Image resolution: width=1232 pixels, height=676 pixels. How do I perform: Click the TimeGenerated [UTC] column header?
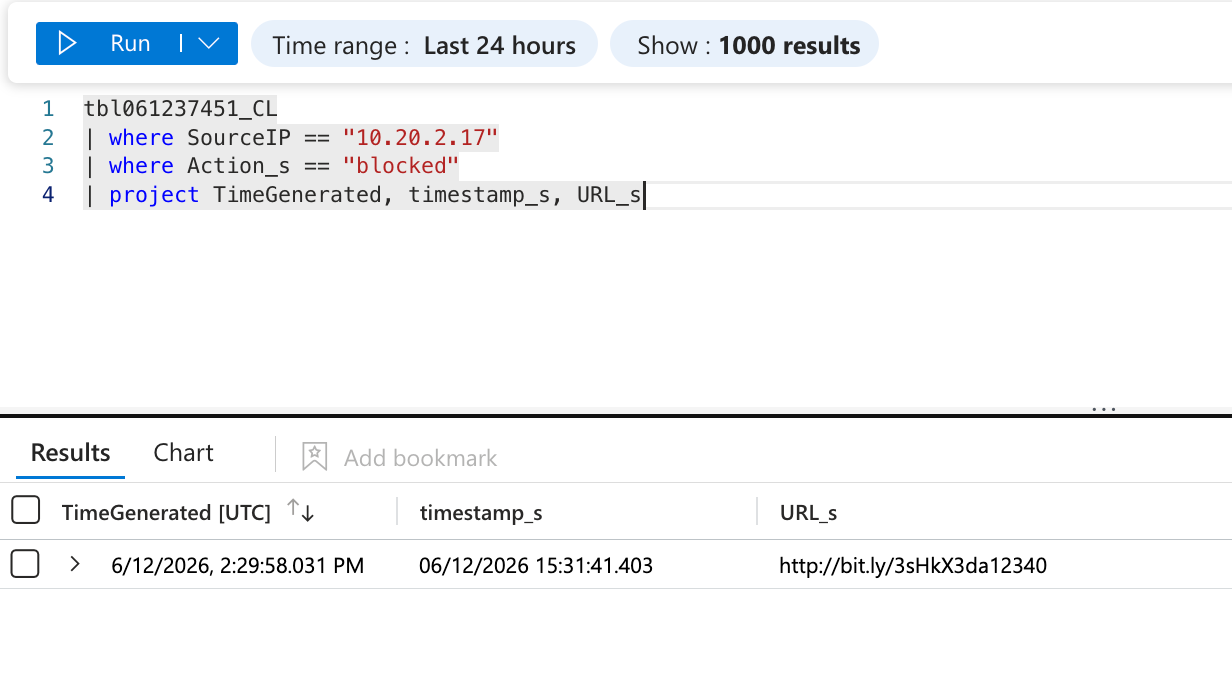(x=166, y=513)
